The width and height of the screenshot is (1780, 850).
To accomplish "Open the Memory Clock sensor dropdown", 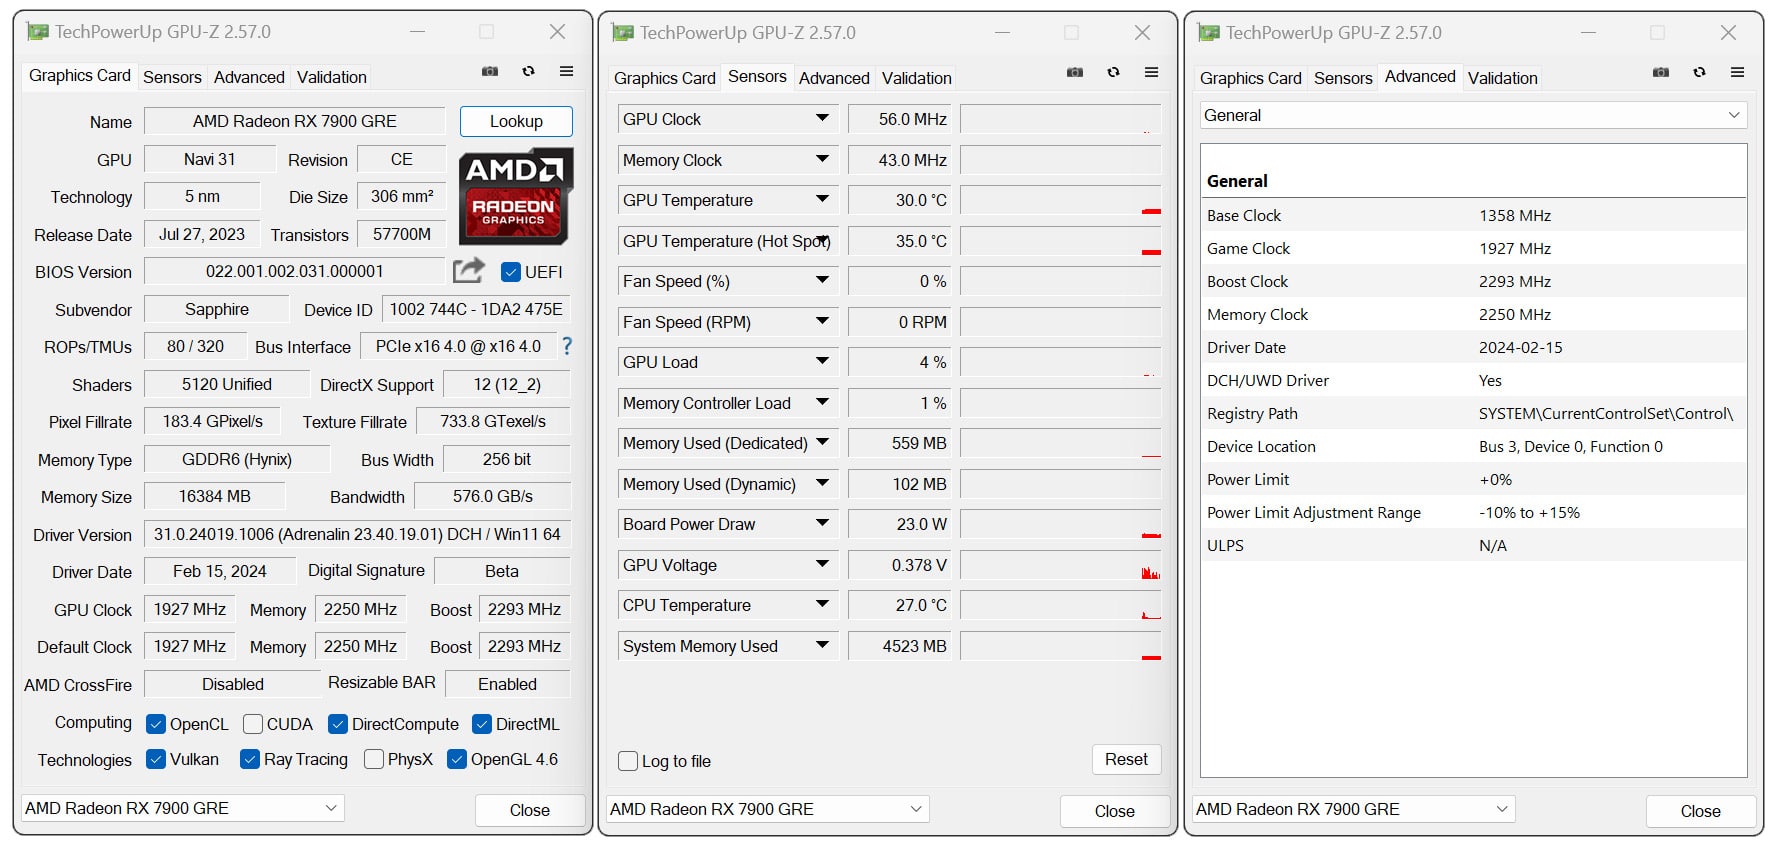I will 822,159.
